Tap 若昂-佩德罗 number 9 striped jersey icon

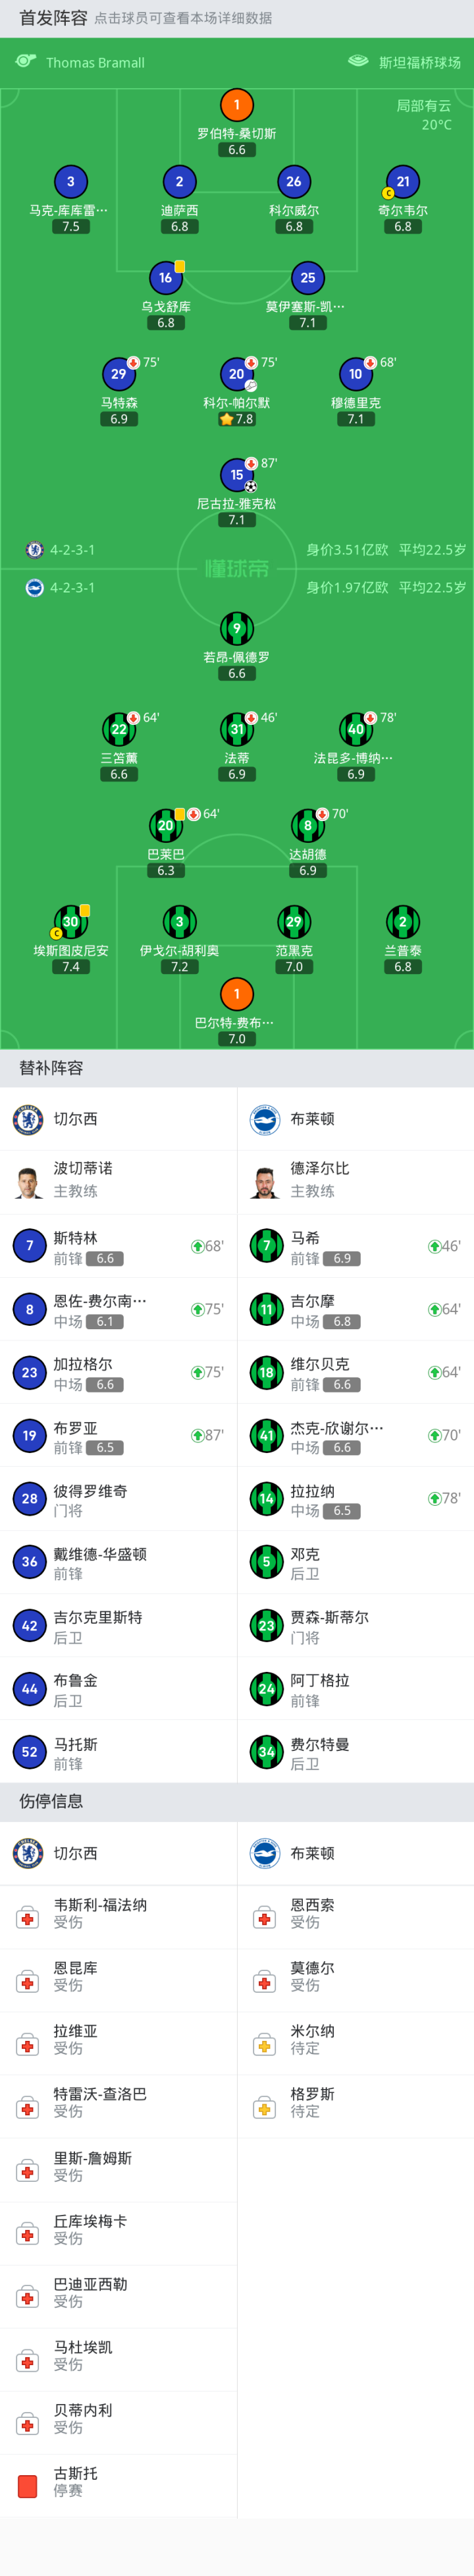(x=237, y=629)
